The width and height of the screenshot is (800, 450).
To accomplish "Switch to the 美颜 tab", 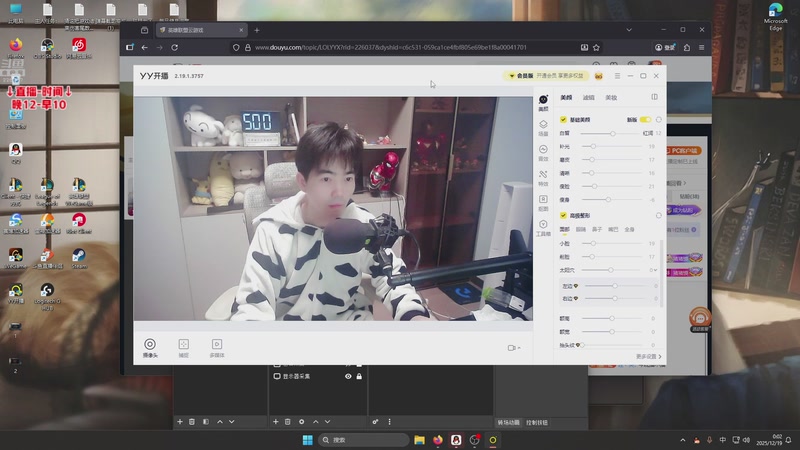I will coord(566,97).
